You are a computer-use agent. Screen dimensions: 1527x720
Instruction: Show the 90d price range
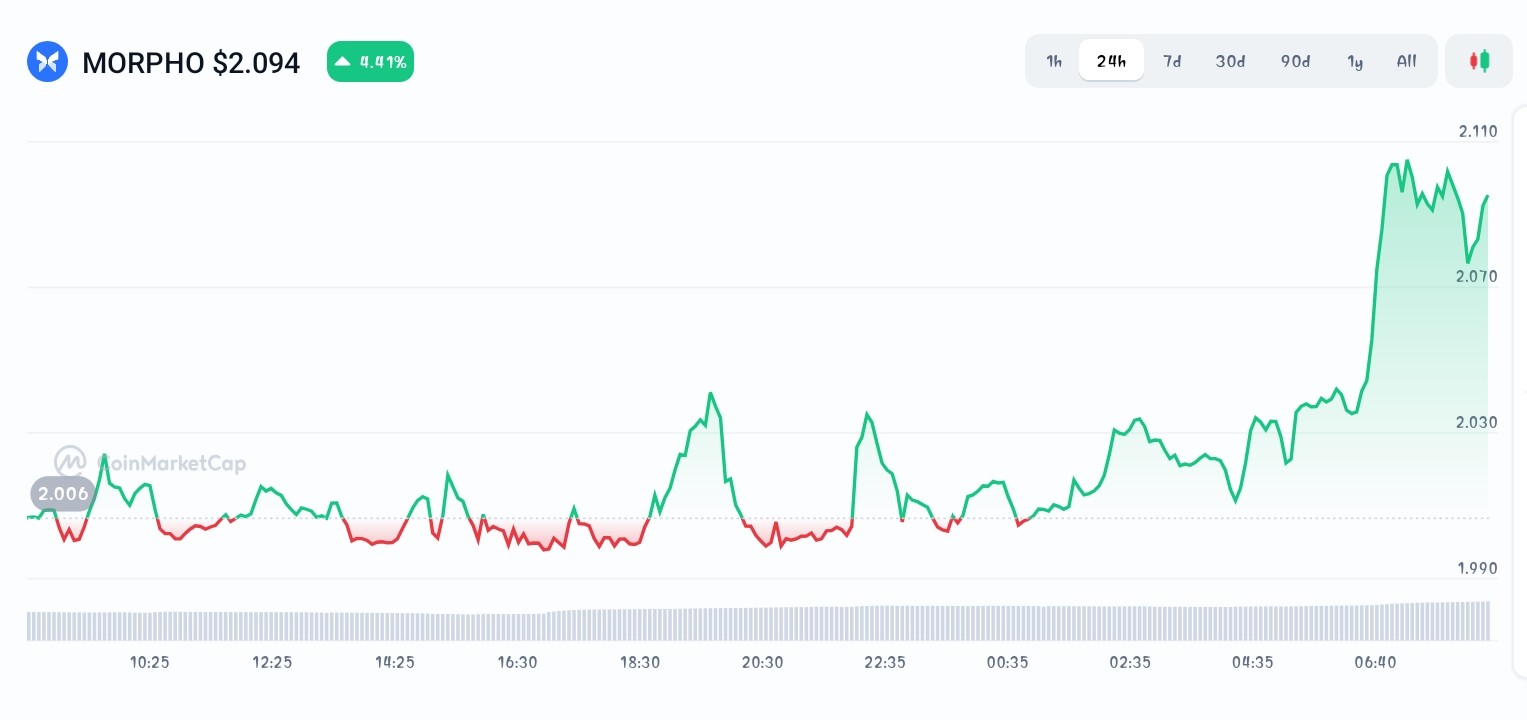(x=1295, y=61)
